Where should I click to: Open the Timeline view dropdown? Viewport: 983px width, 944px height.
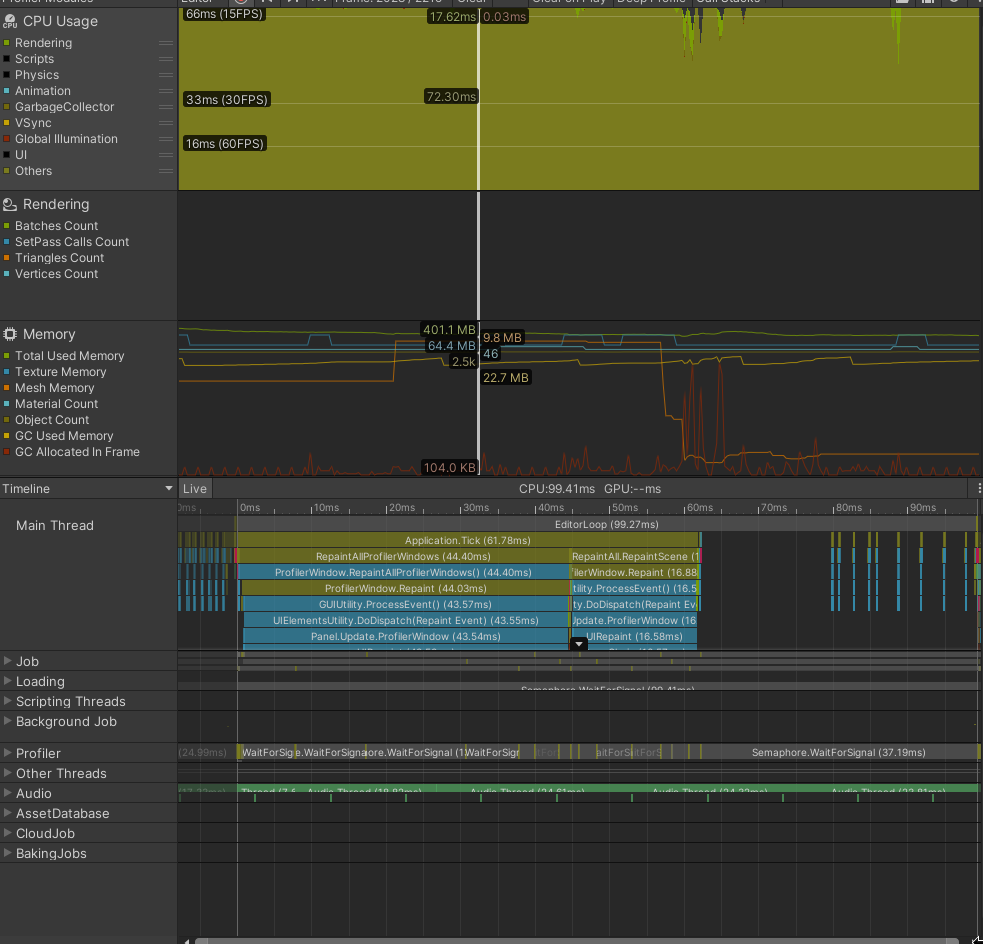click(x=88, y=489)
